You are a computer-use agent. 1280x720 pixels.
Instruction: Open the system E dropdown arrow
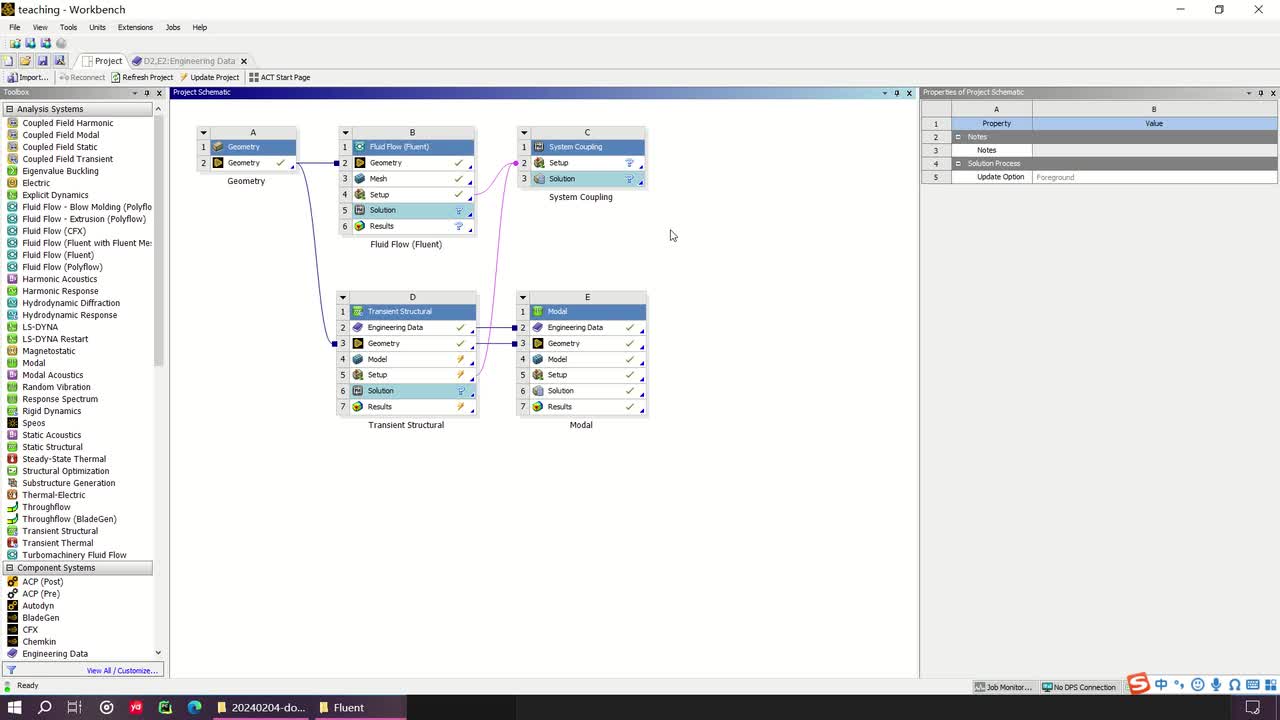(x=523, y=297)
